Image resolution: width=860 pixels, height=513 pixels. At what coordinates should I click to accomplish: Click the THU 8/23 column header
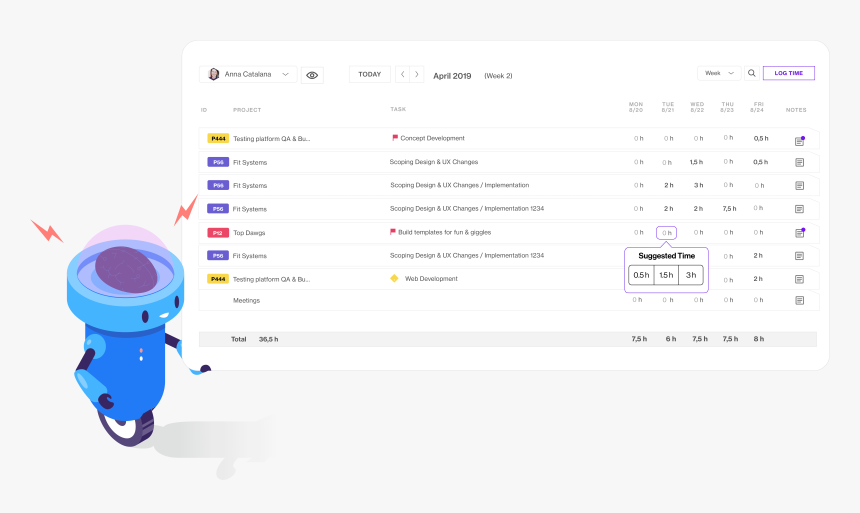point(727,107)
